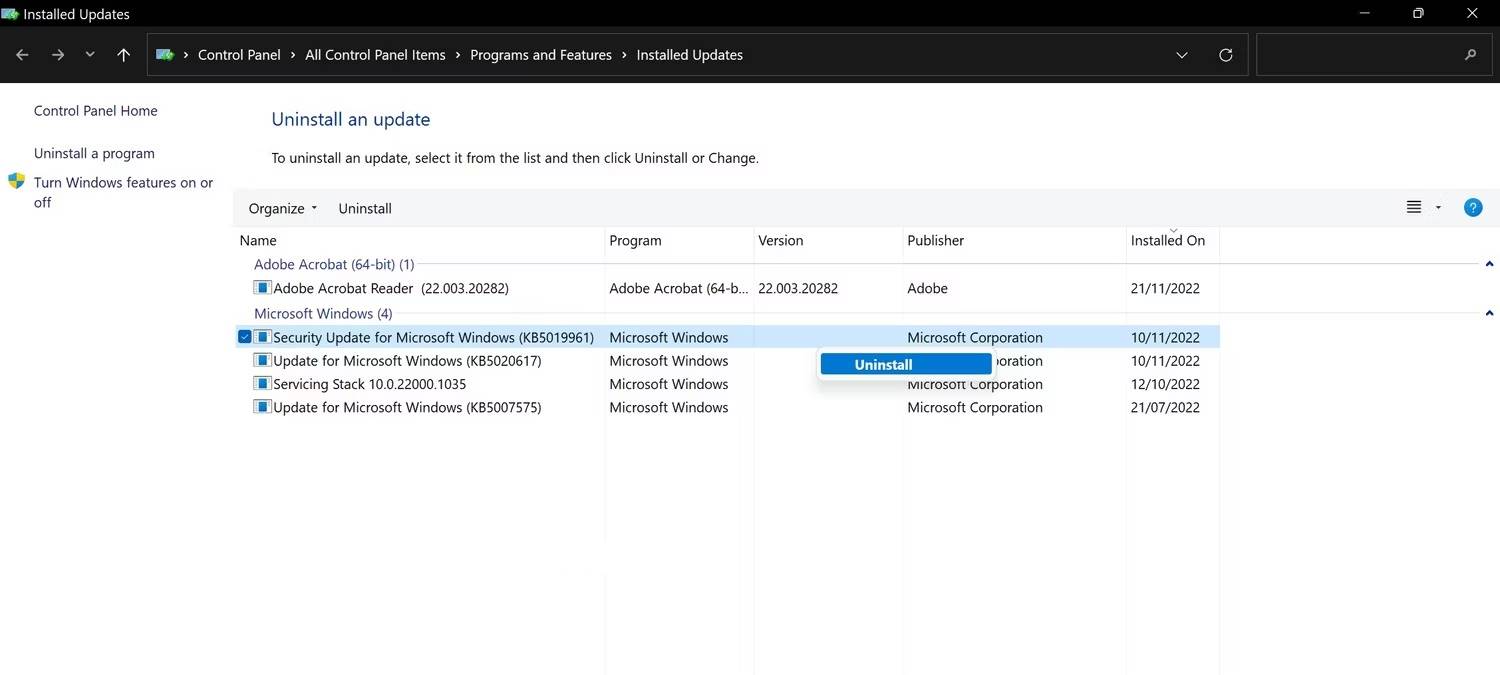Open the Organize dropdown menu

[x=282, y=208]
